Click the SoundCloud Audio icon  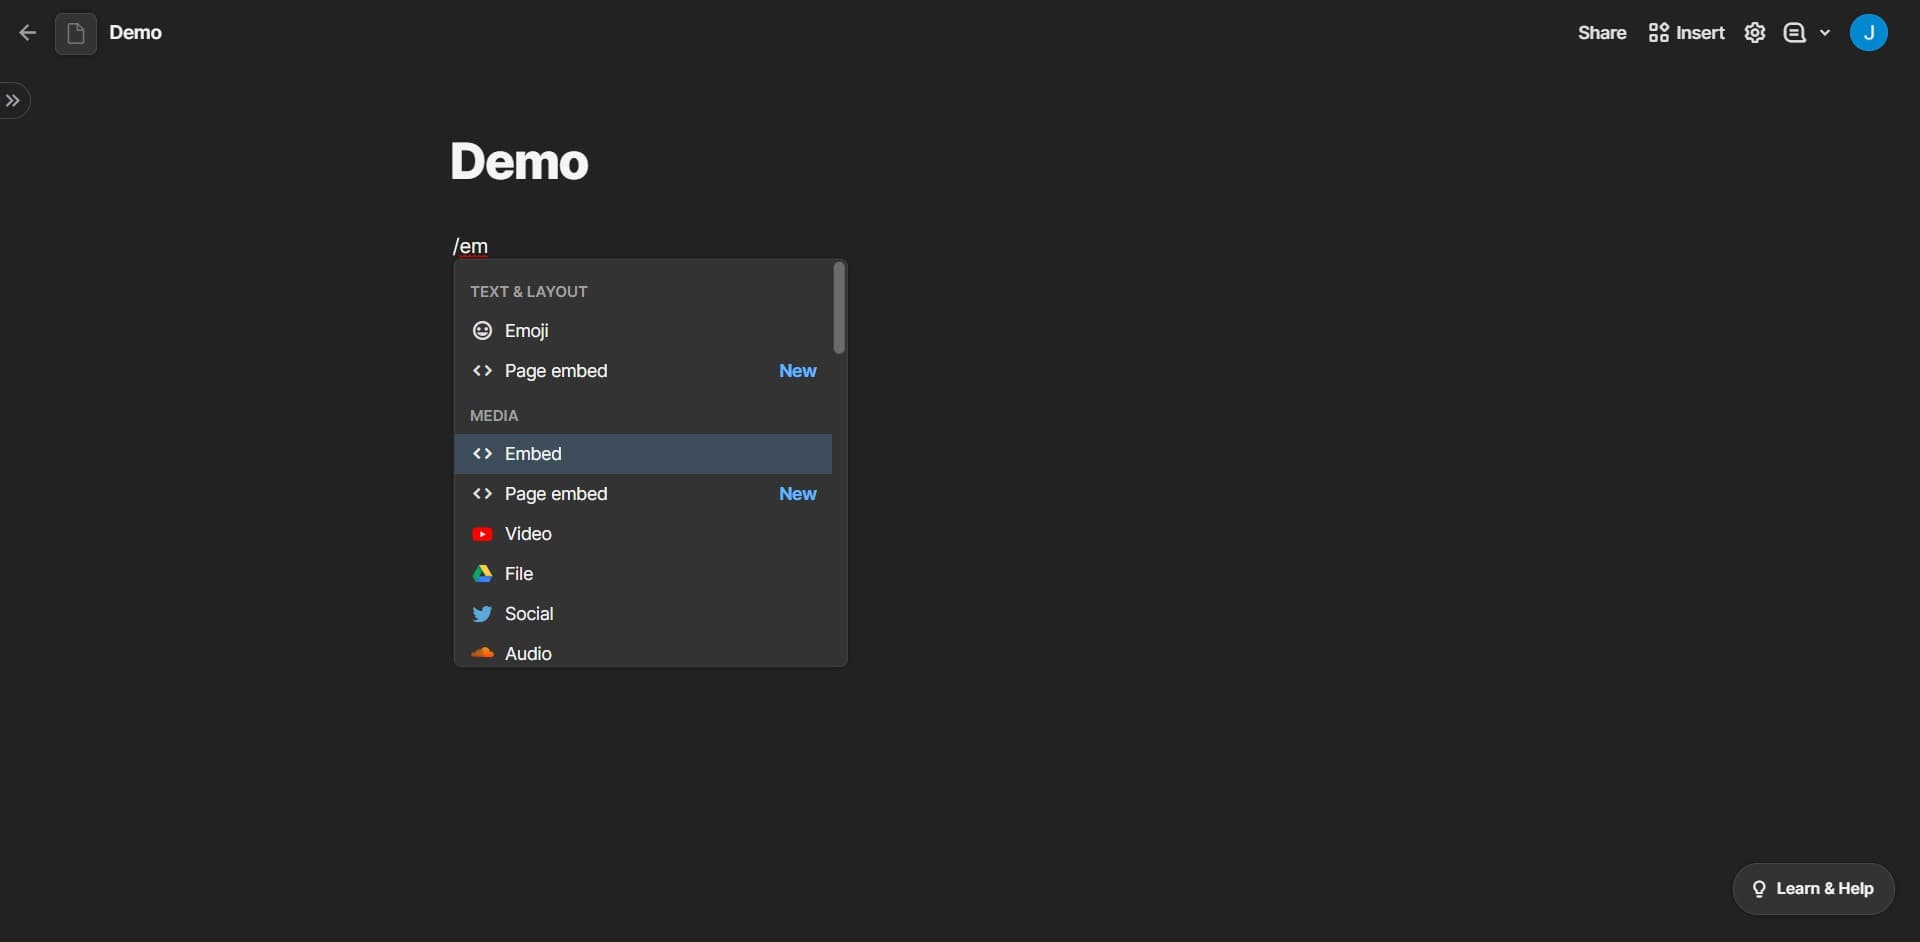[482, 653]
